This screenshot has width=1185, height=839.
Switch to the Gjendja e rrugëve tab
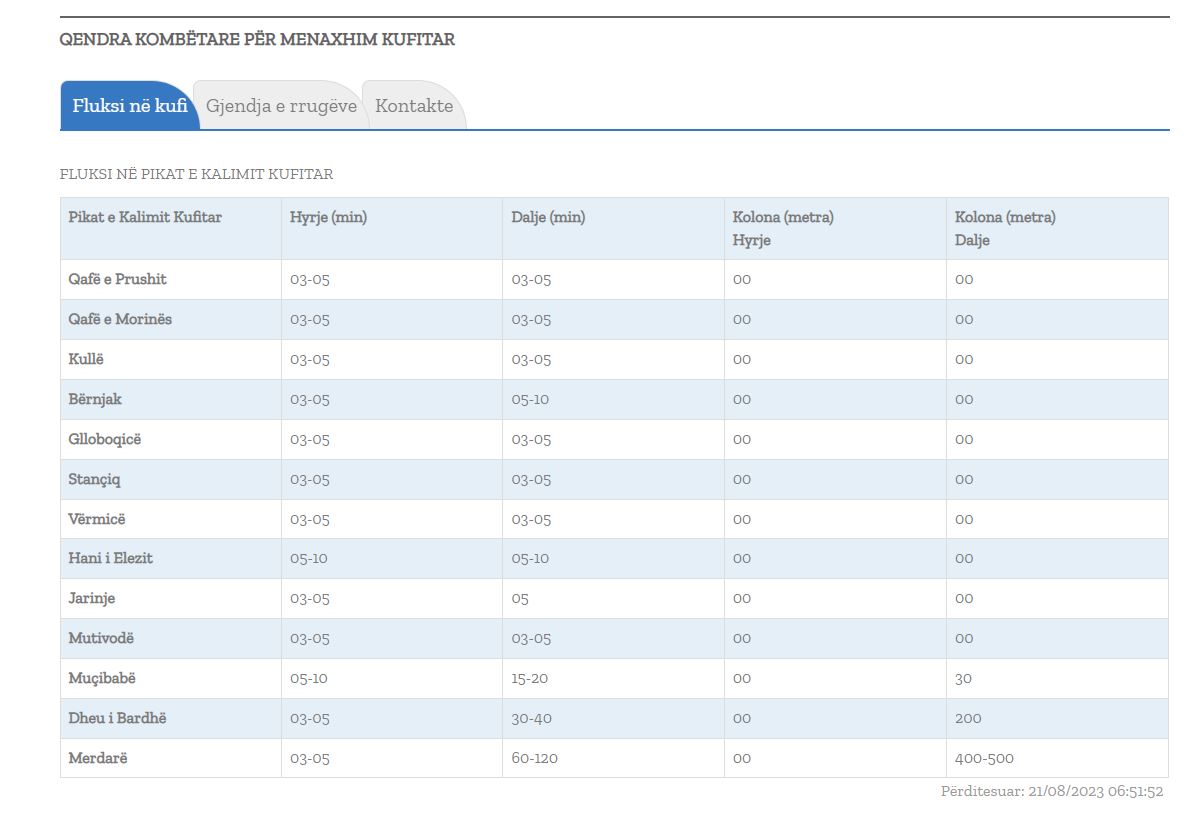click(x=281, y=106)
